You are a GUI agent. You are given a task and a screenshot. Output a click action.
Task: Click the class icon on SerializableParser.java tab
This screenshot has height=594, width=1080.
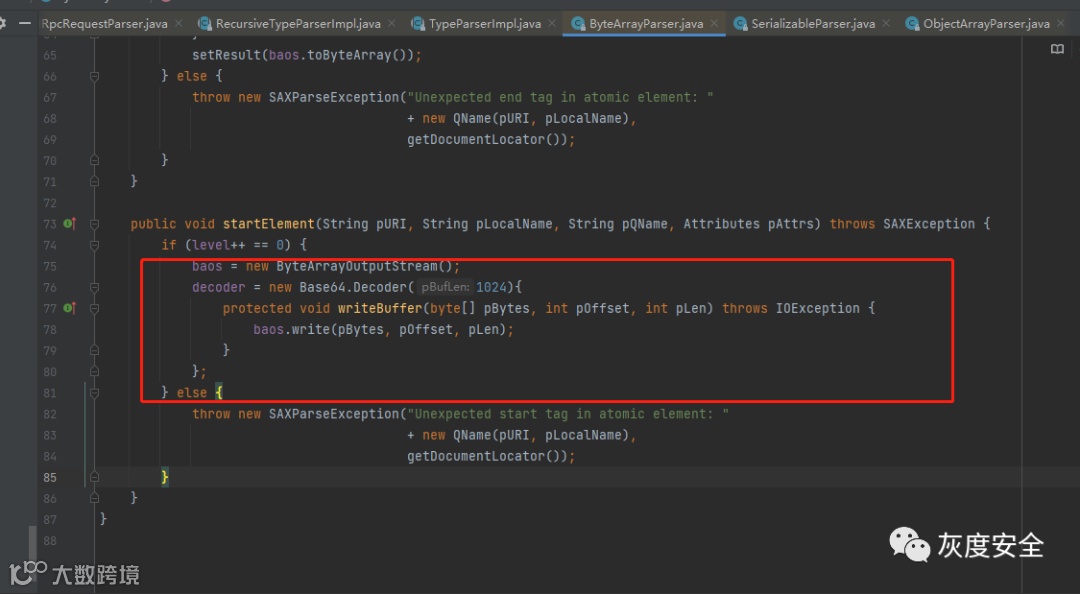(x=740, y=24)
